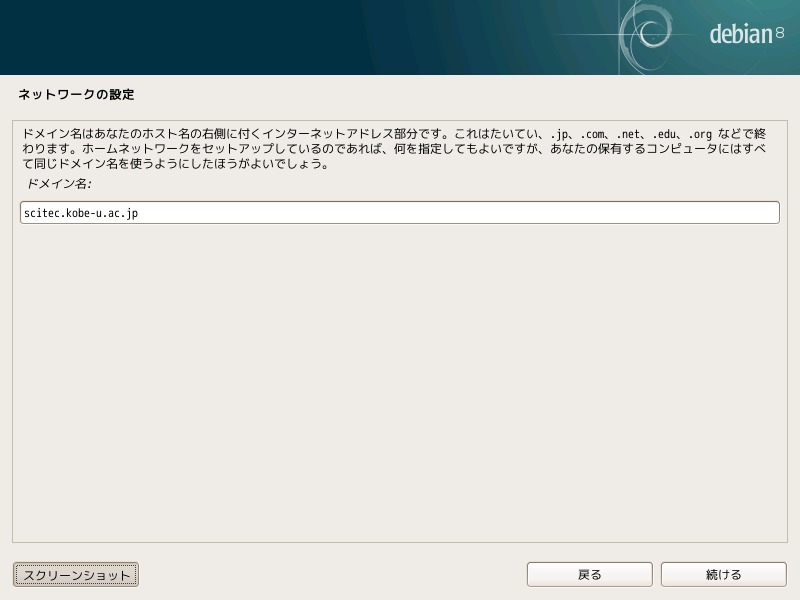Click the empty area of the settings panel
This screenshot has height=600, width=800.
tap(399, 383)
